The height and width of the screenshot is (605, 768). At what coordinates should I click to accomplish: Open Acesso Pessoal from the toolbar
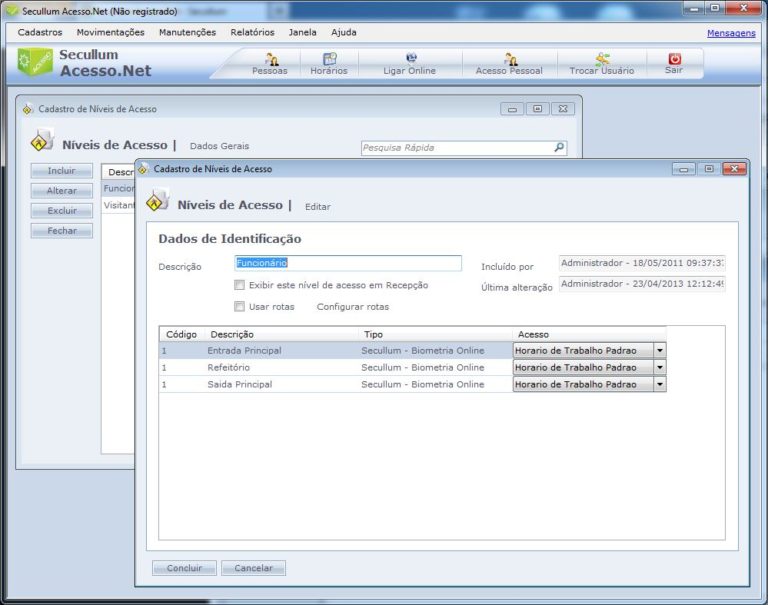point(509,63)
